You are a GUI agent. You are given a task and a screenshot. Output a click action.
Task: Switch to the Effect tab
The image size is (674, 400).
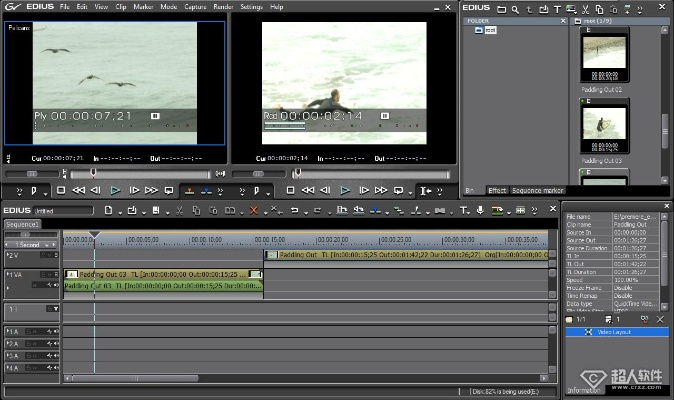(x=497, y=190)
